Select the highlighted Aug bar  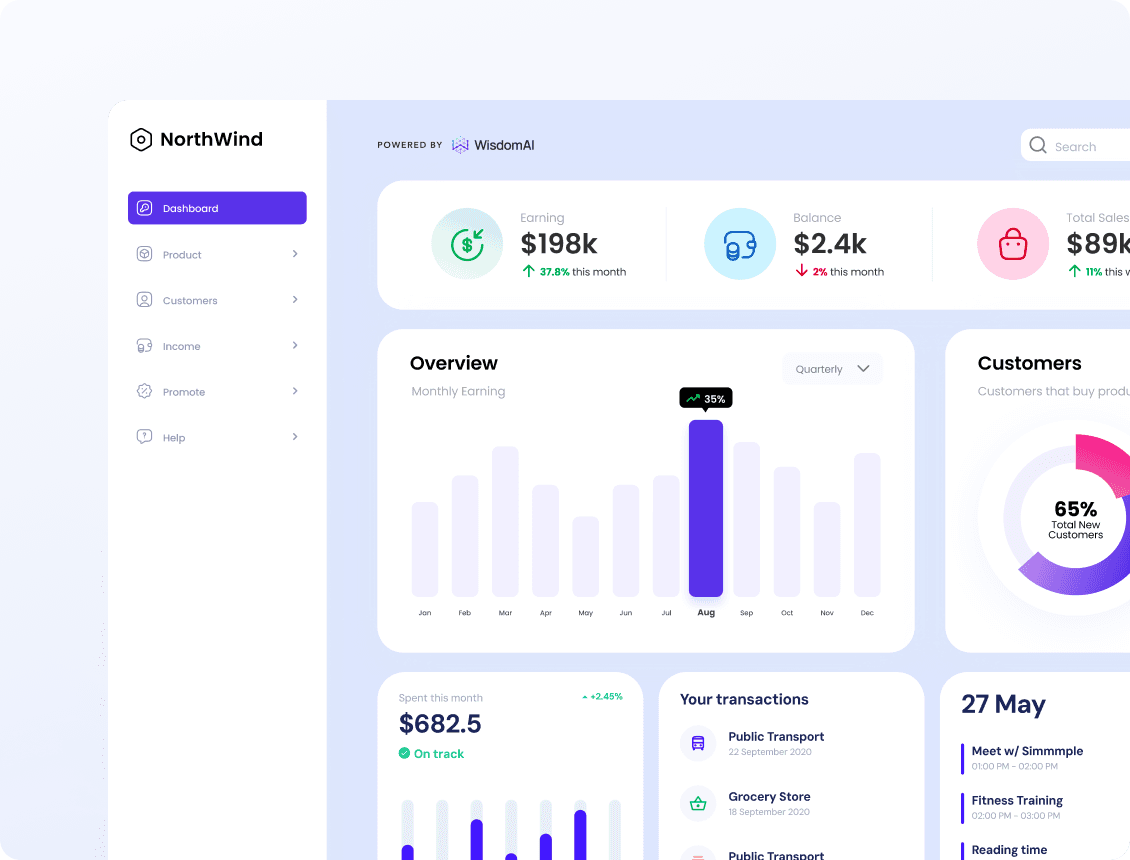click(706, 508)
